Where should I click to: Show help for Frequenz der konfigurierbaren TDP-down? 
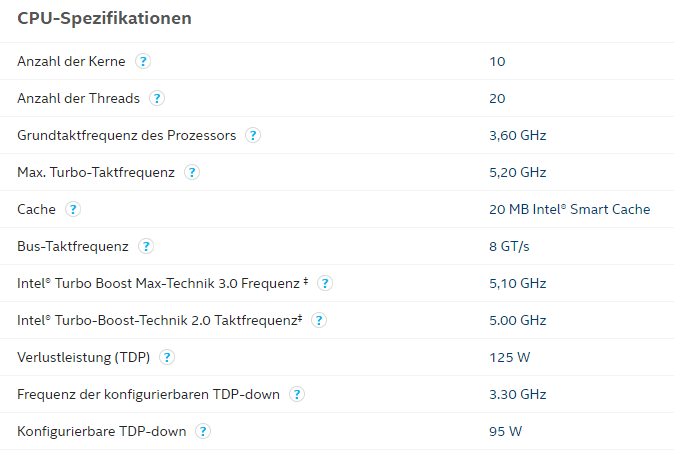coord(297,394)
